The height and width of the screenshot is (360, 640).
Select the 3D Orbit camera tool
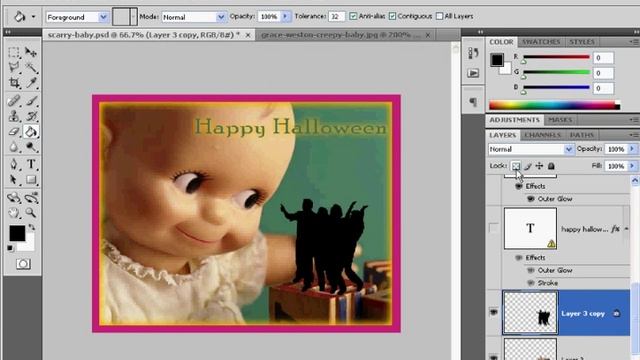[31, 198]
